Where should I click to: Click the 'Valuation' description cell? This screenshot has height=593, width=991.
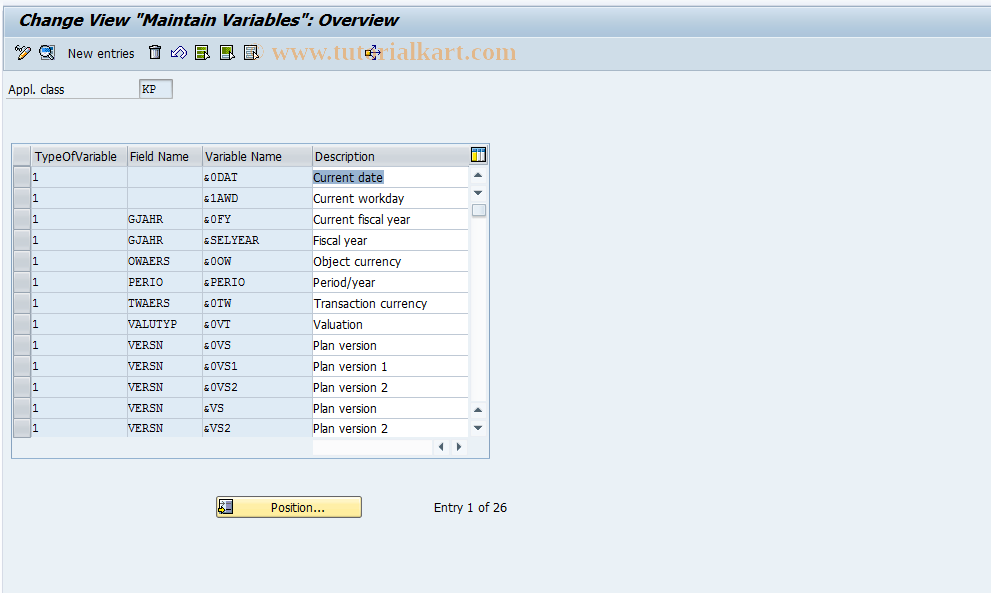pos(390,324)
